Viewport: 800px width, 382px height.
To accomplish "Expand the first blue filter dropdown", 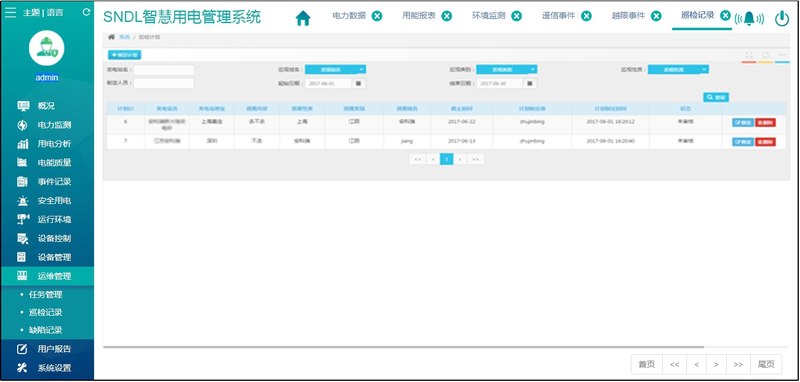I will (335, 69).
